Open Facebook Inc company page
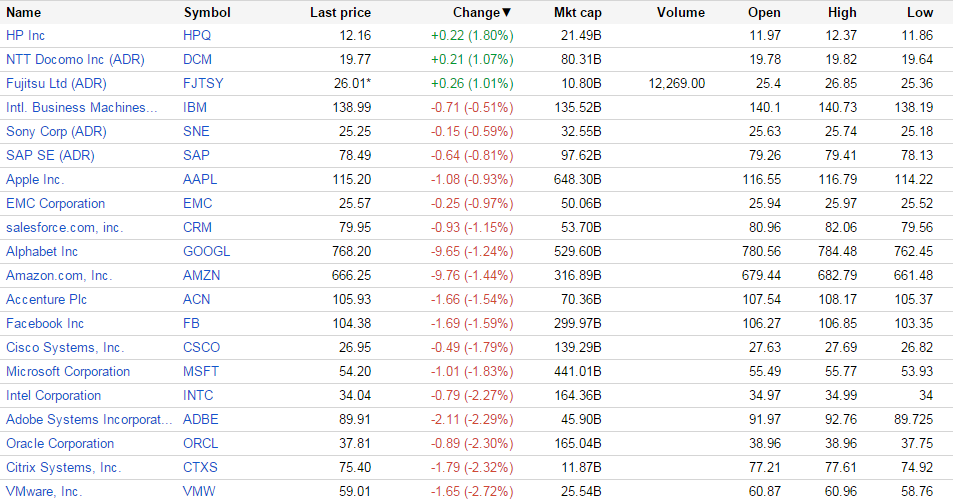 point(45,323)
